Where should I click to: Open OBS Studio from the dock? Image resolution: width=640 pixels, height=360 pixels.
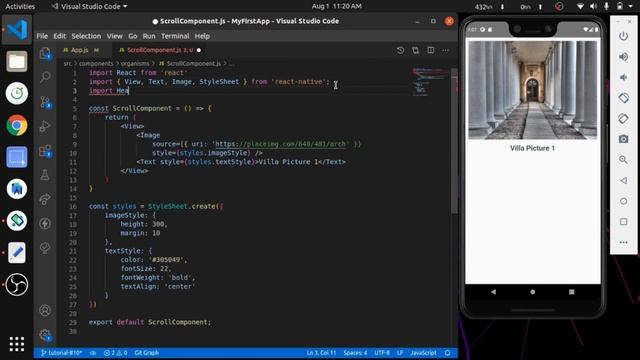click(x=17, y=284)
